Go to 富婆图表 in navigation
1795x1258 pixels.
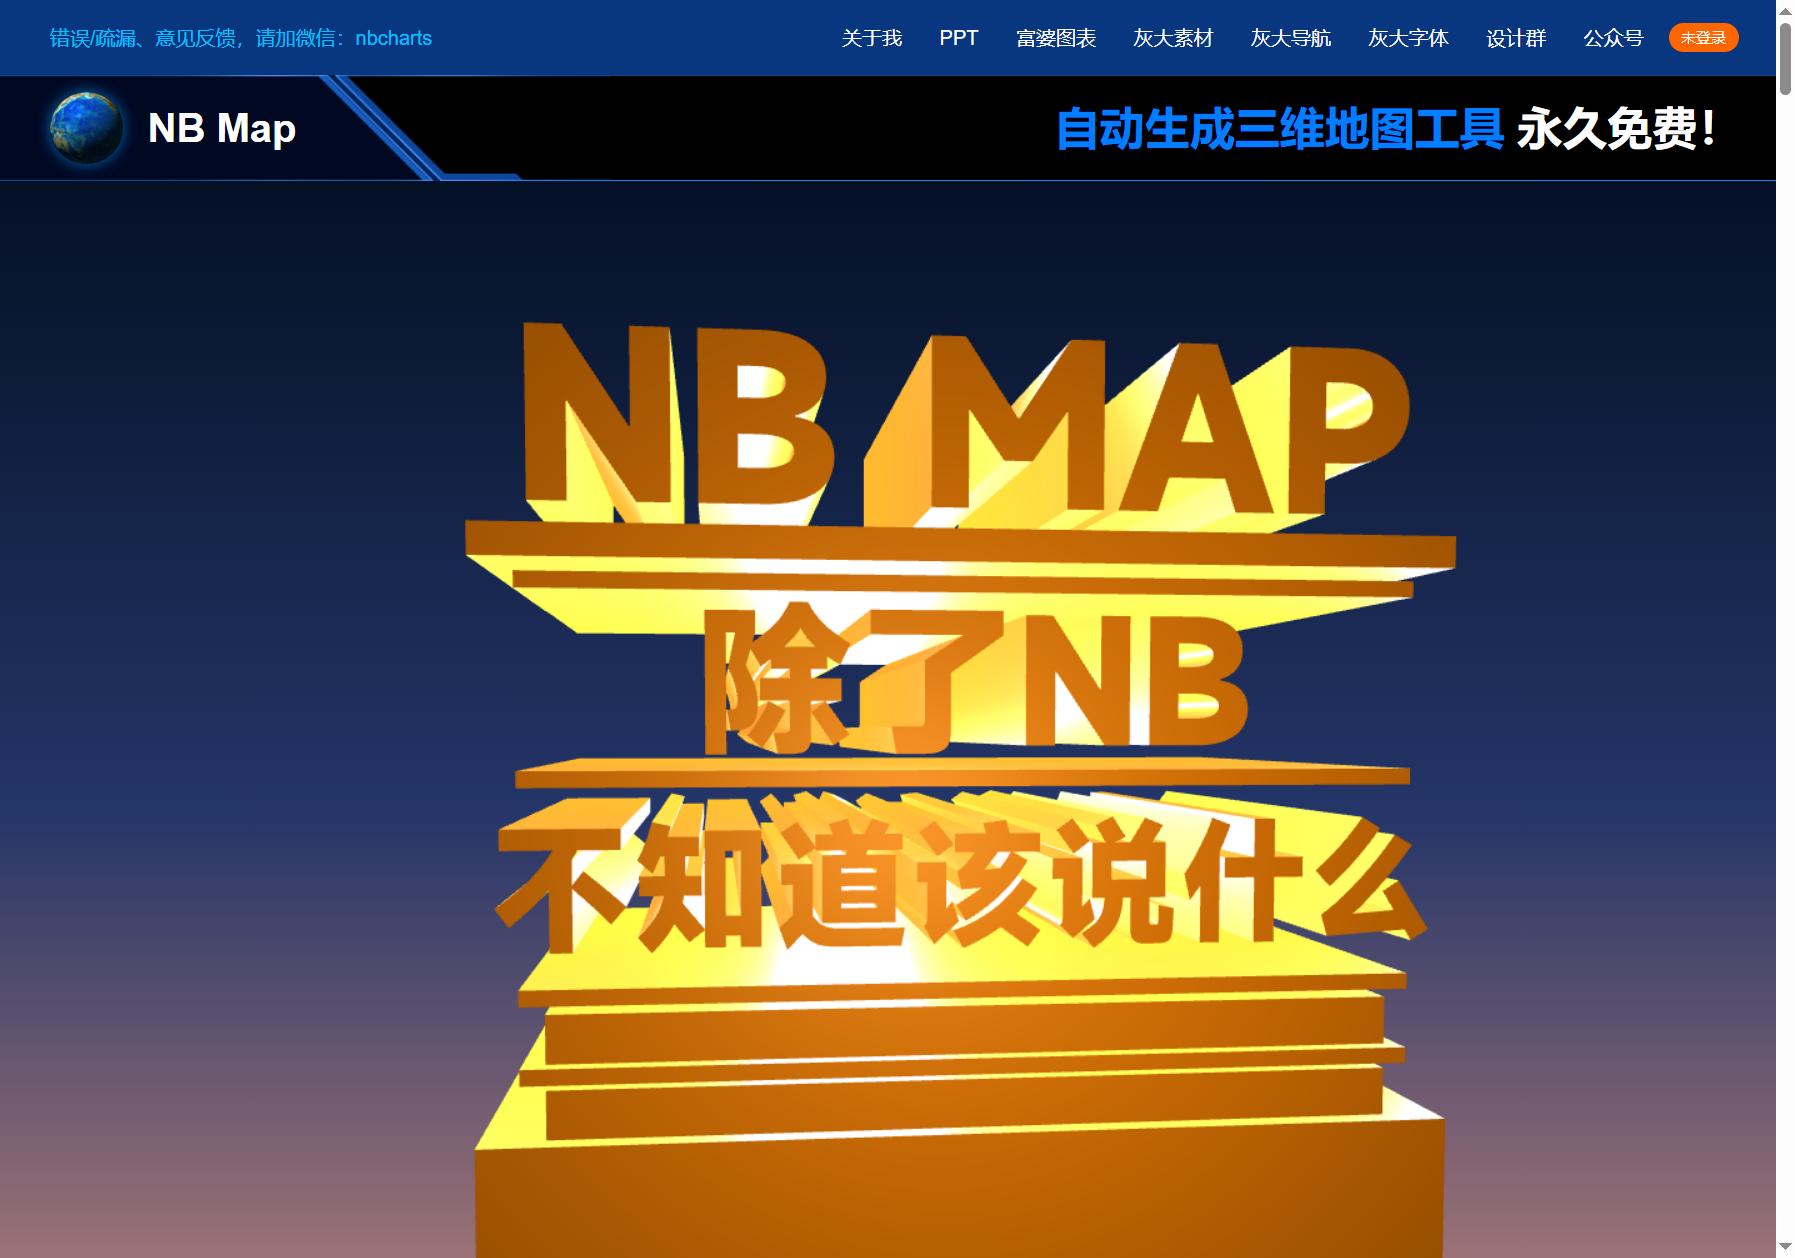(x=1056, y=38)
